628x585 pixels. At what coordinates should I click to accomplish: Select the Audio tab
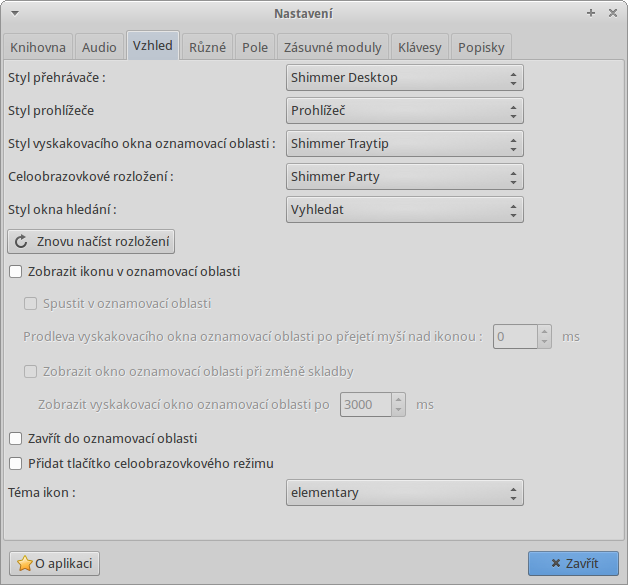coord(99,47)
